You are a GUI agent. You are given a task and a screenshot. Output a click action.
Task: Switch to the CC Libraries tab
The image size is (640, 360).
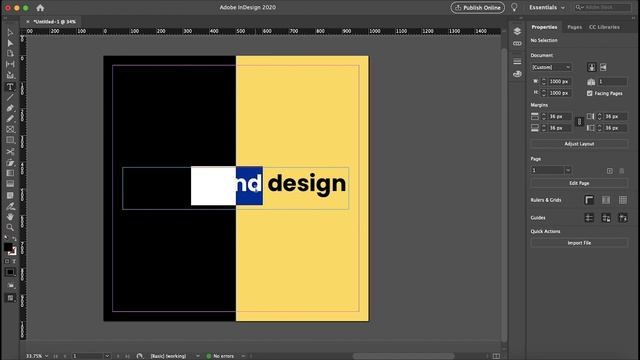point(604,27)
